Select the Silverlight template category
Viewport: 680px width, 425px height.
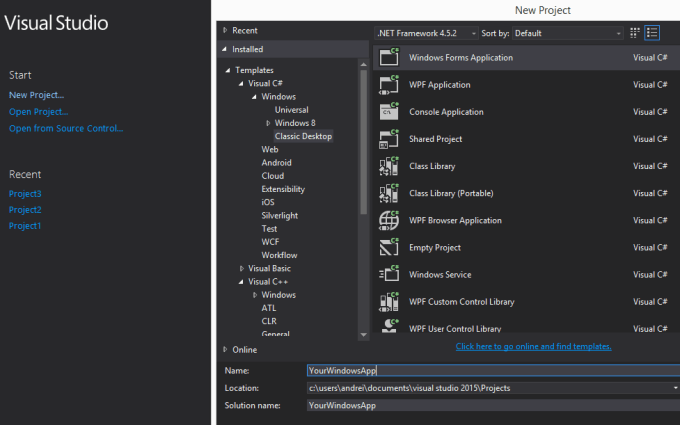[280, 216]
